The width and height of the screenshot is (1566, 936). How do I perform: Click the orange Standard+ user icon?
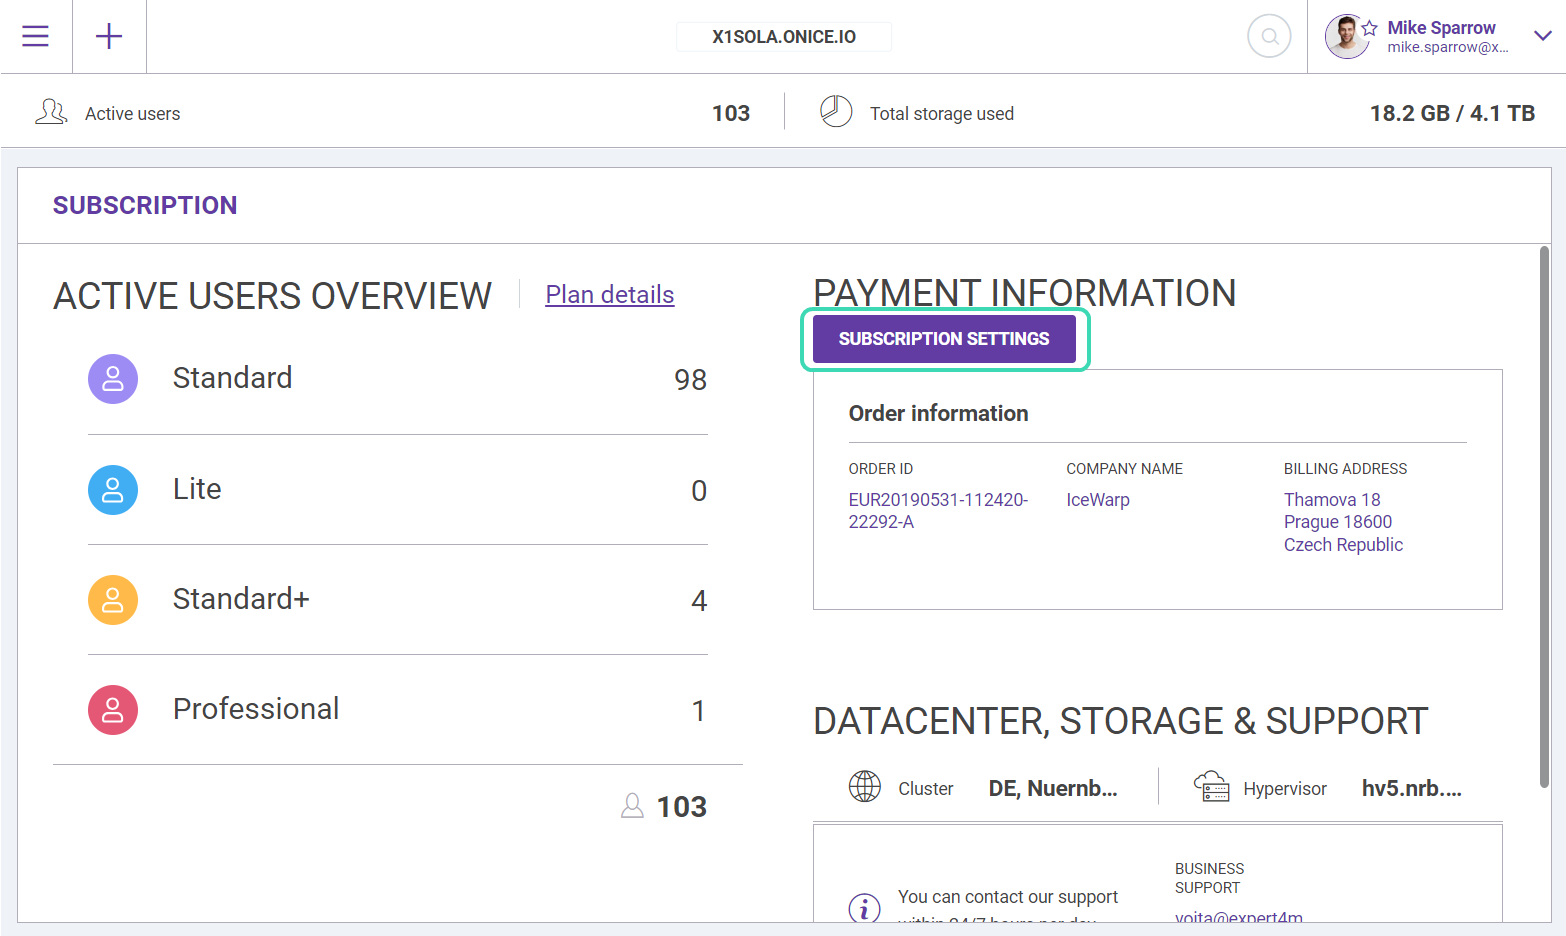pyautogui.click(x=113, y=600)
